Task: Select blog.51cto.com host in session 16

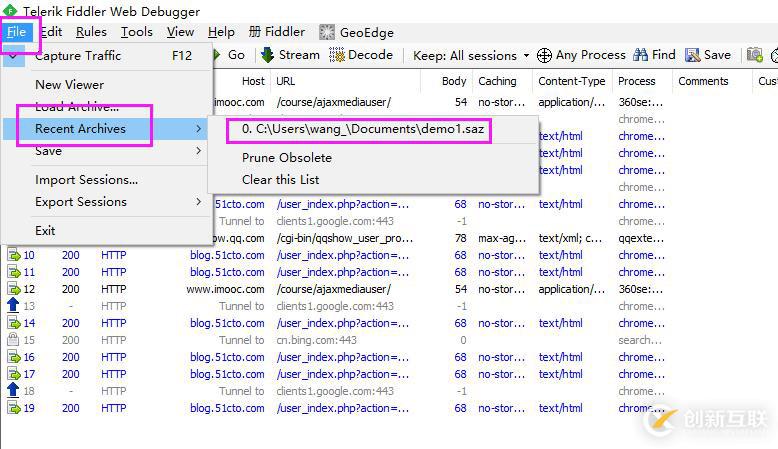Action: [227, 357]
